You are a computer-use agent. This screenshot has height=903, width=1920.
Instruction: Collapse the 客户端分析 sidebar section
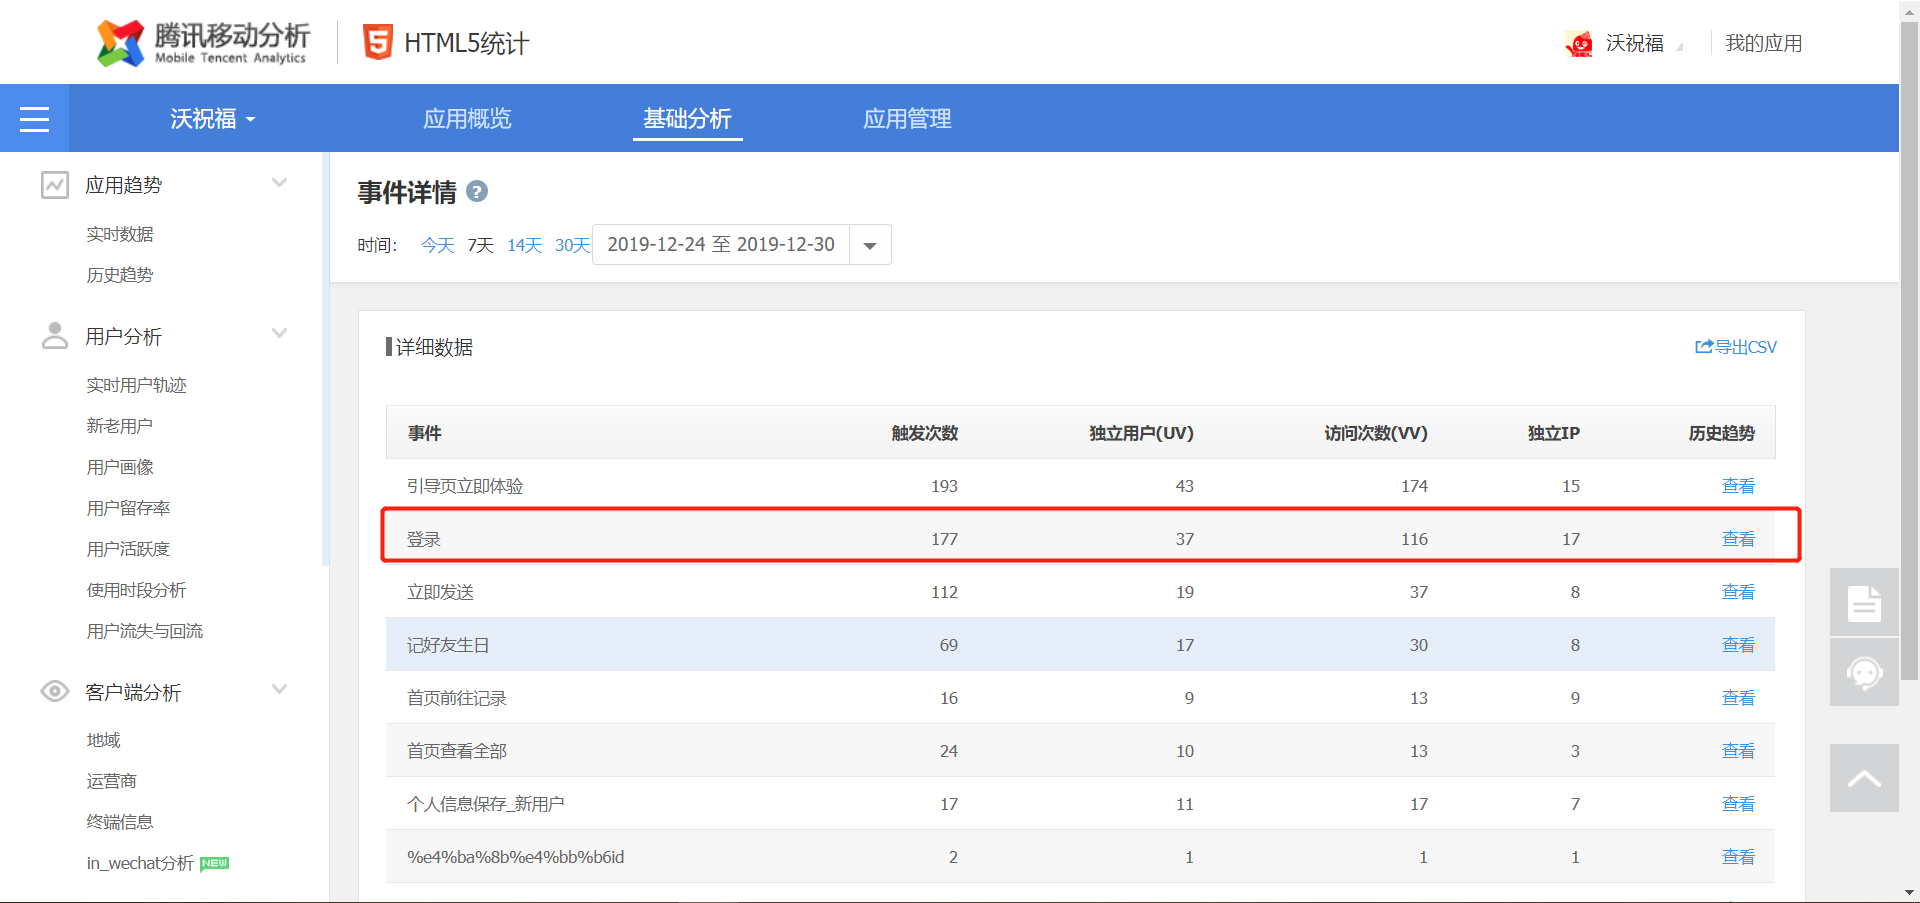click(x=280, y=690)
